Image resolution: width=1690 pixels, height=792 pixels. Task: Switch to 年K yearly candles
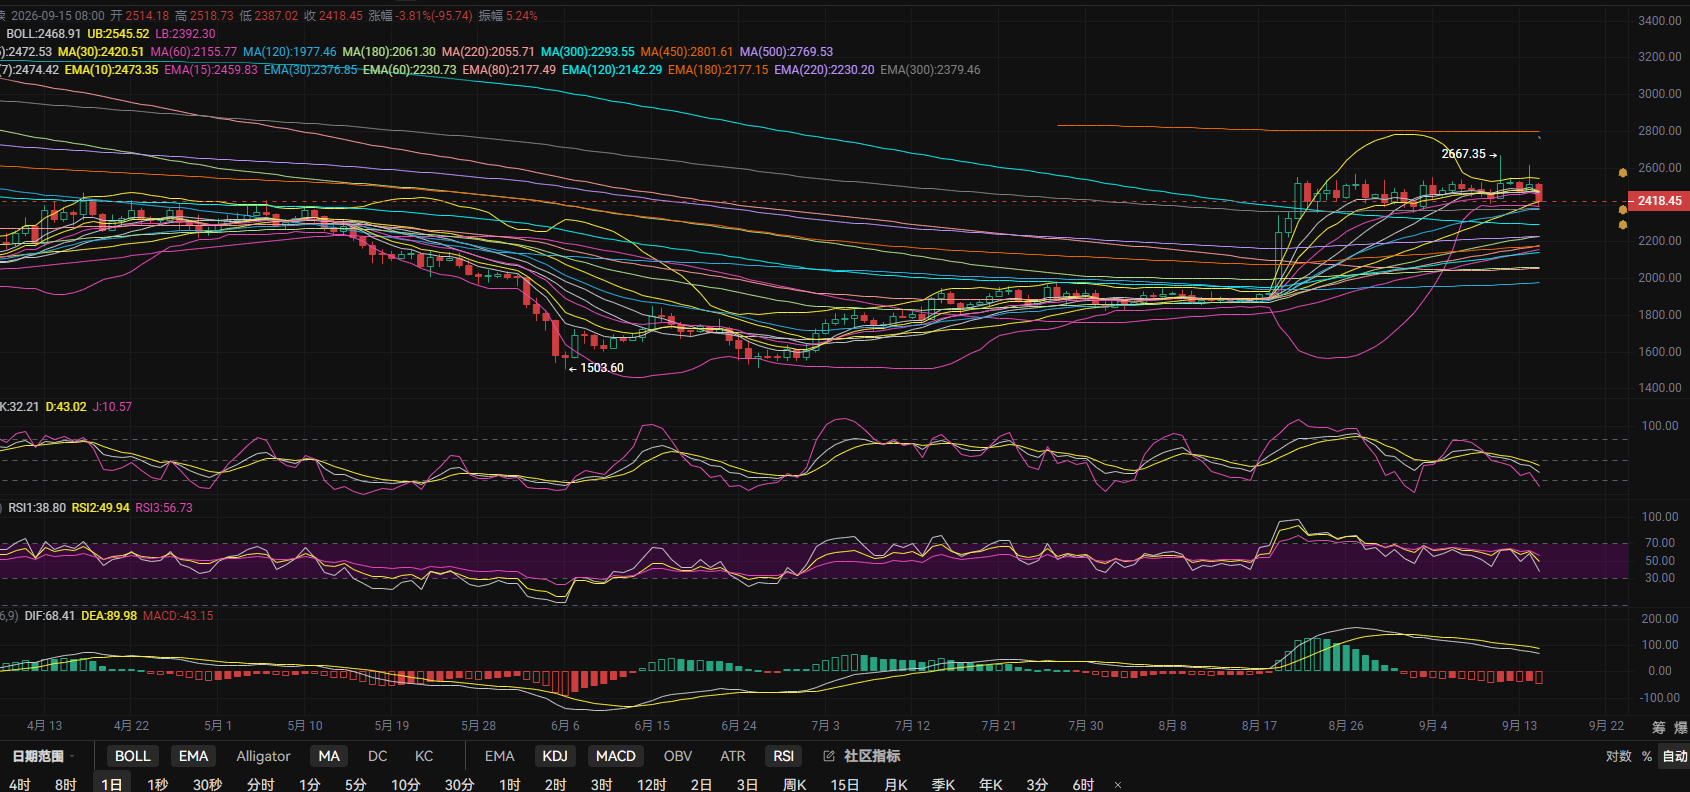pos(991,785)
